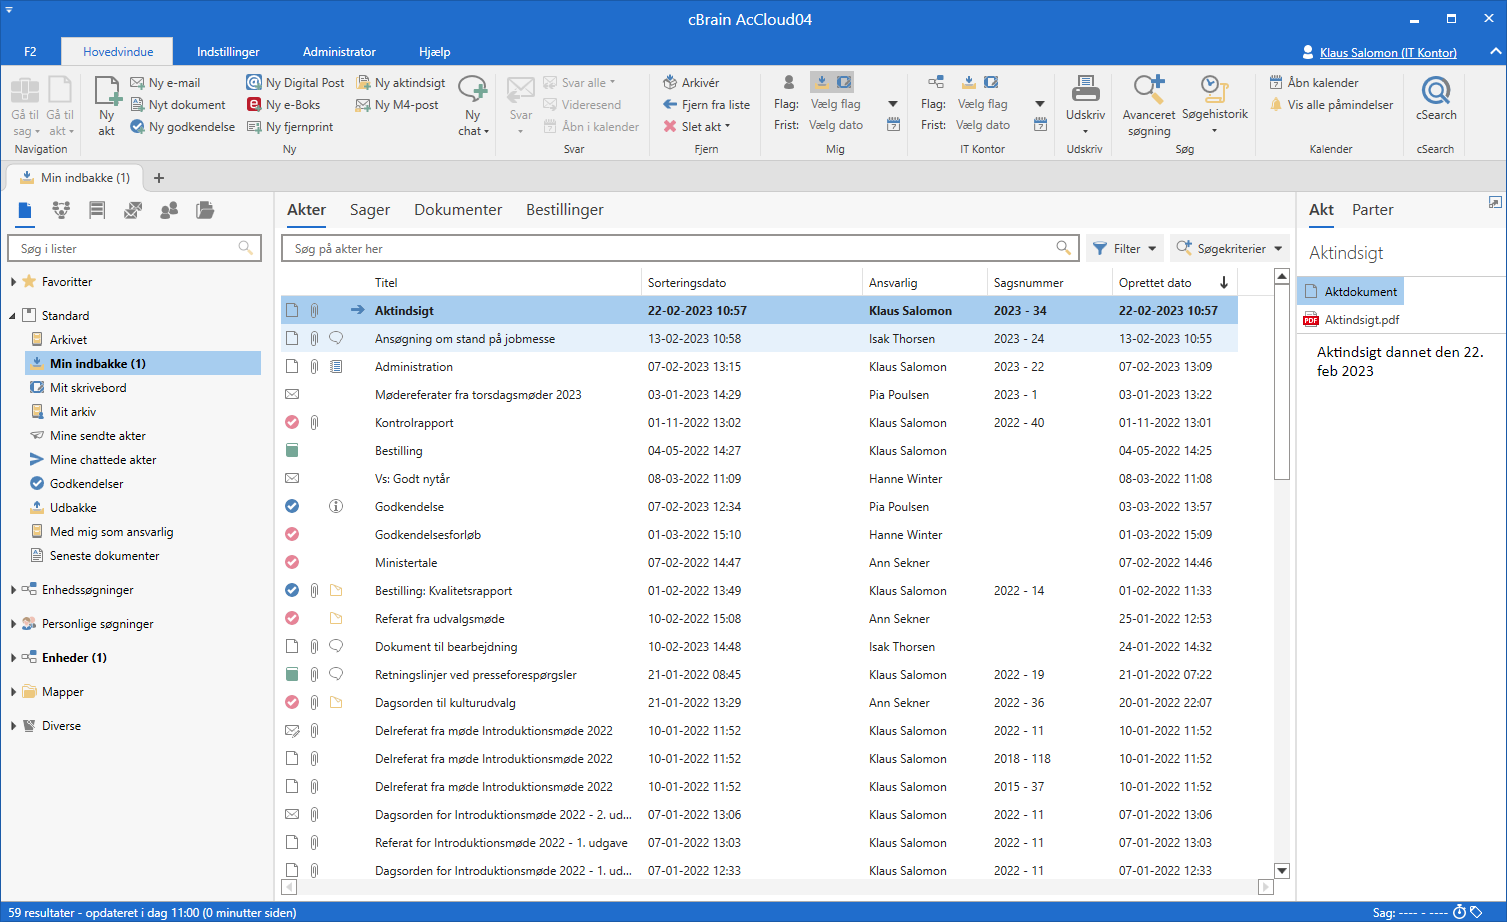Open Avanceret søgning
1507x922 pixels.
pyautogui.click(x=1149, y=105)
